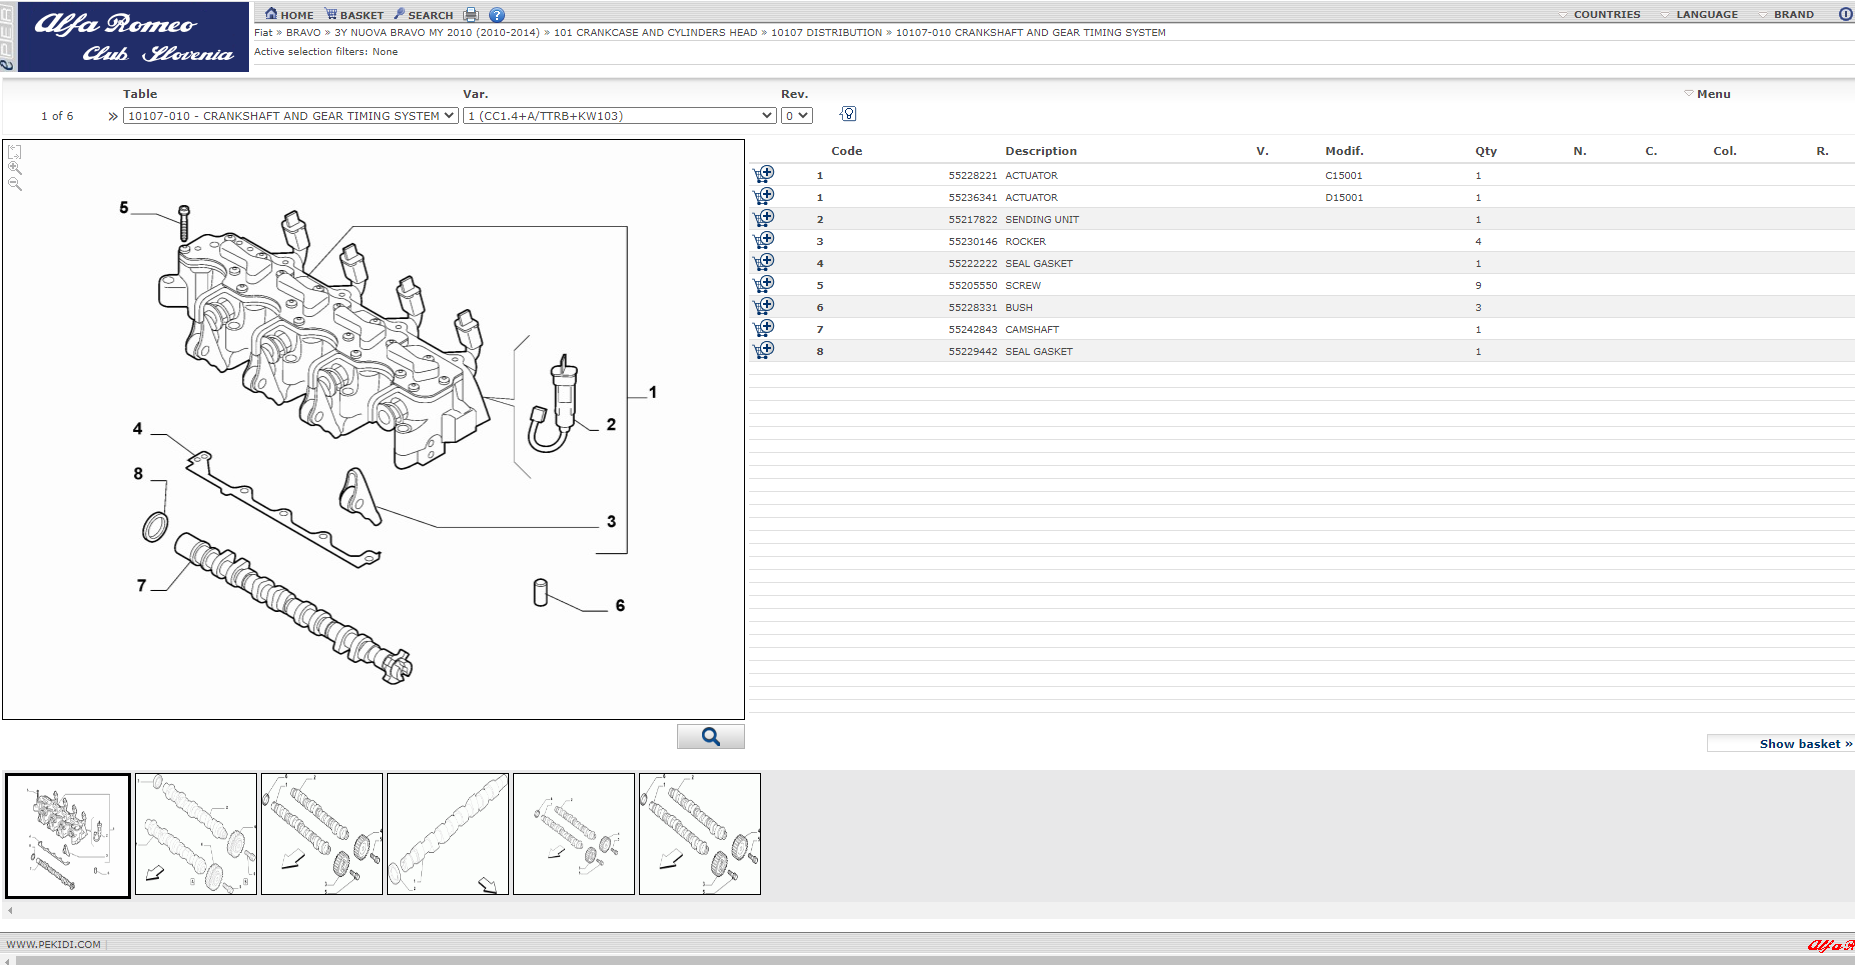Click the Alfa Romeo Club Slovenia logo
This screenshot has height=965, width=1855.
tap(133, 37)
